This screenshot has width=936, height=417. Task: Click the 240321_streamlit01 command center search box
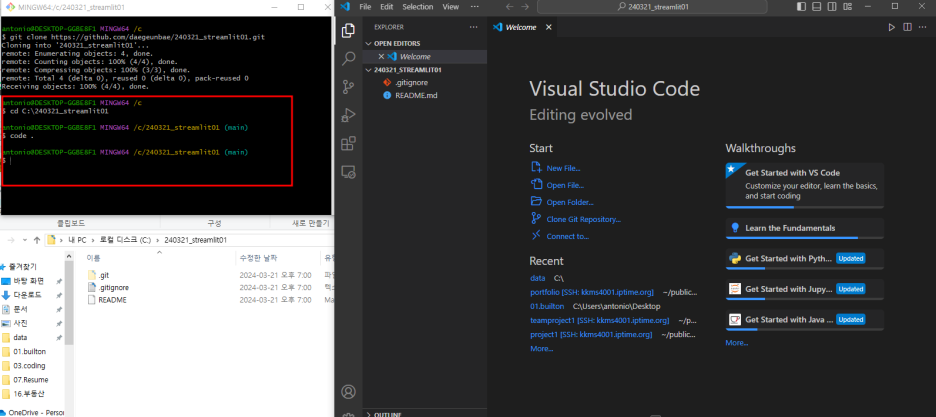[x=652, y=7]
